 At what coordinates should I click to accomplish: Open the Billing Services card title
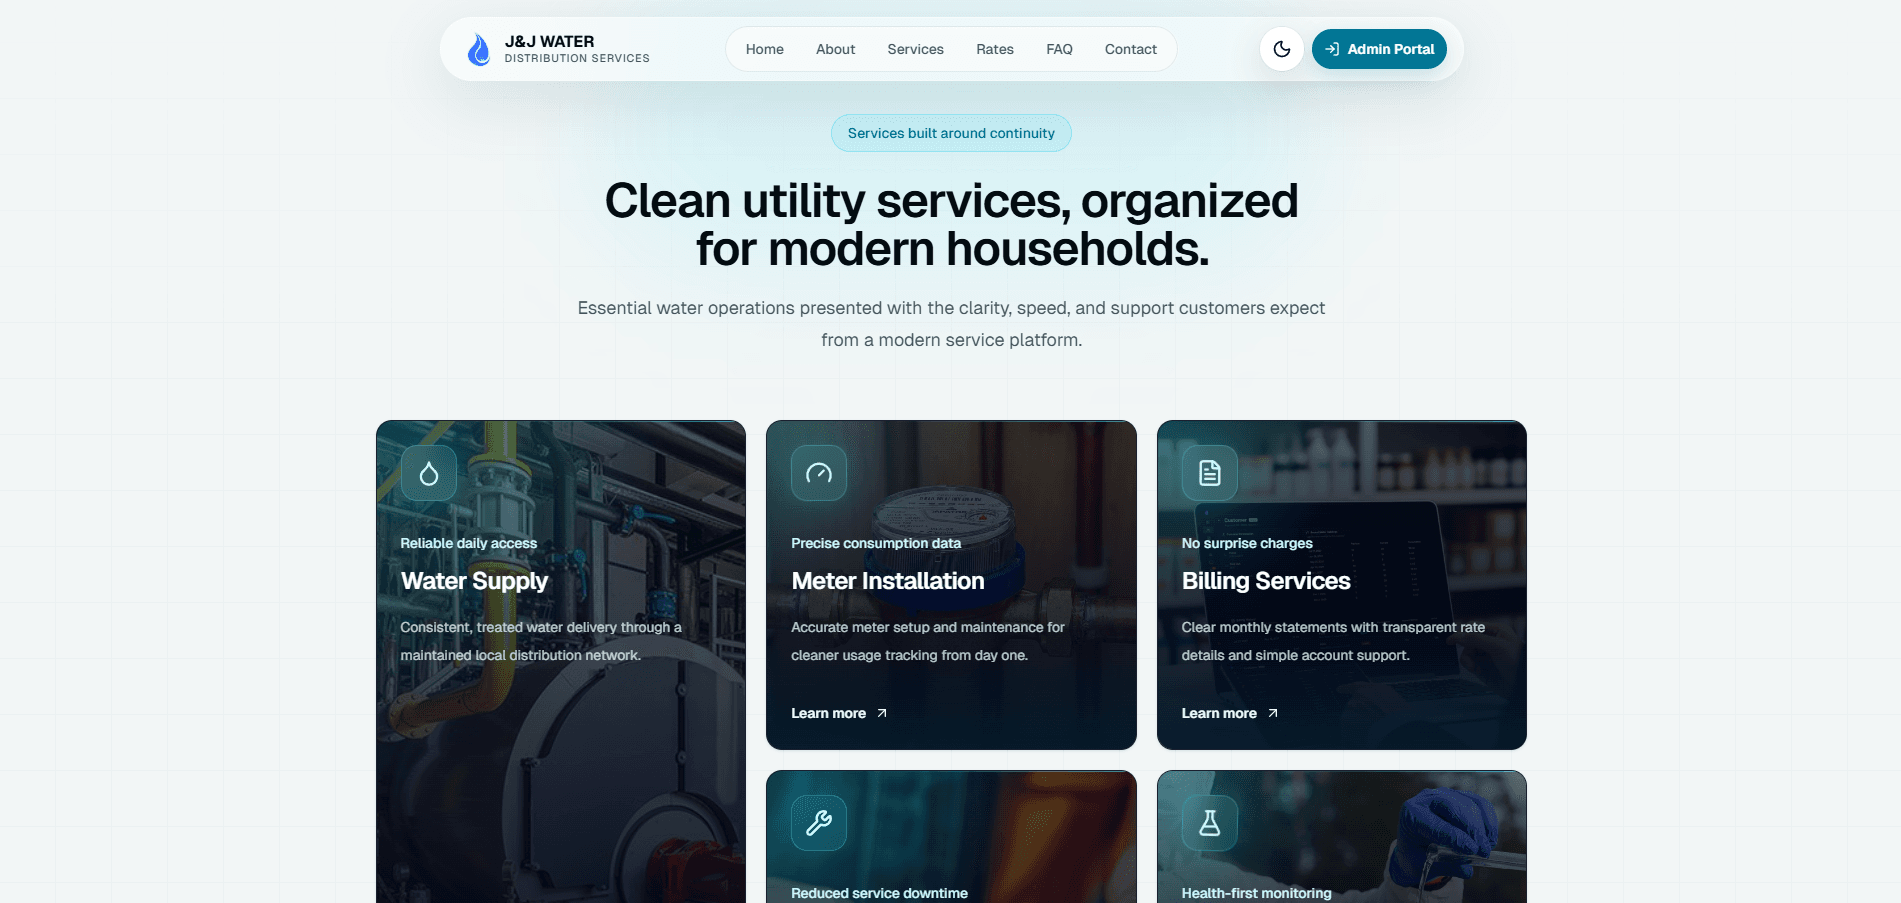coord(1266,581)
